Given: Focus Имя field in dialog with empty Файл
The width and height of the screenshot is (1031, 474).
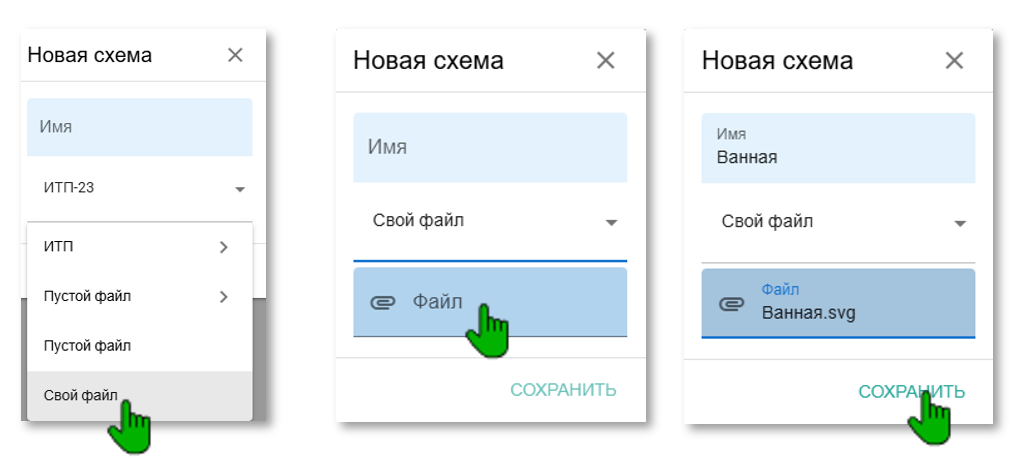Looking at the screenshot, I should coord(490,146).
